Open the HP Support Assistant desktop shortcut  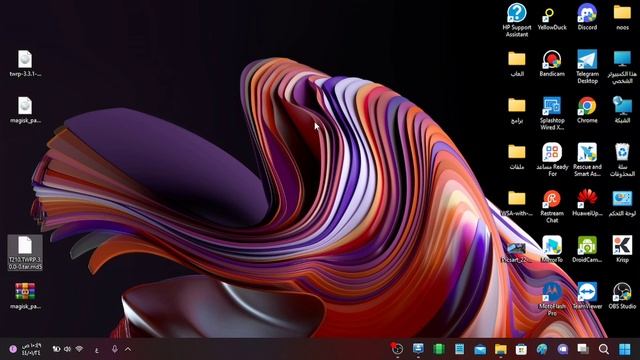tap(517, 20)
